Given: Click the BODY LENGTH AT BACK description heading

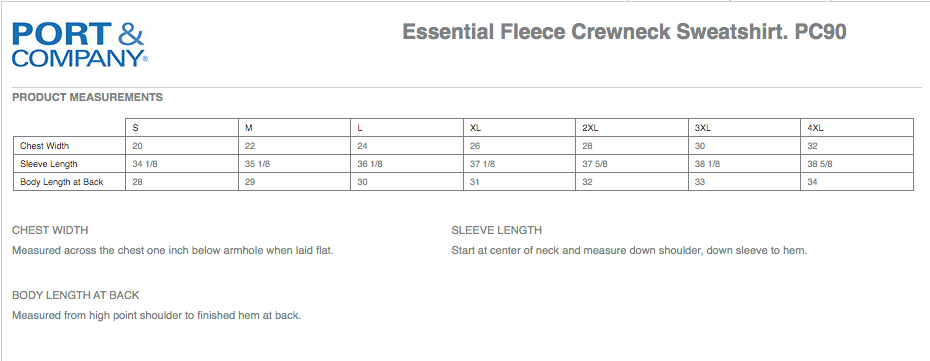Looking at the screenshot, I should point(75,295).
